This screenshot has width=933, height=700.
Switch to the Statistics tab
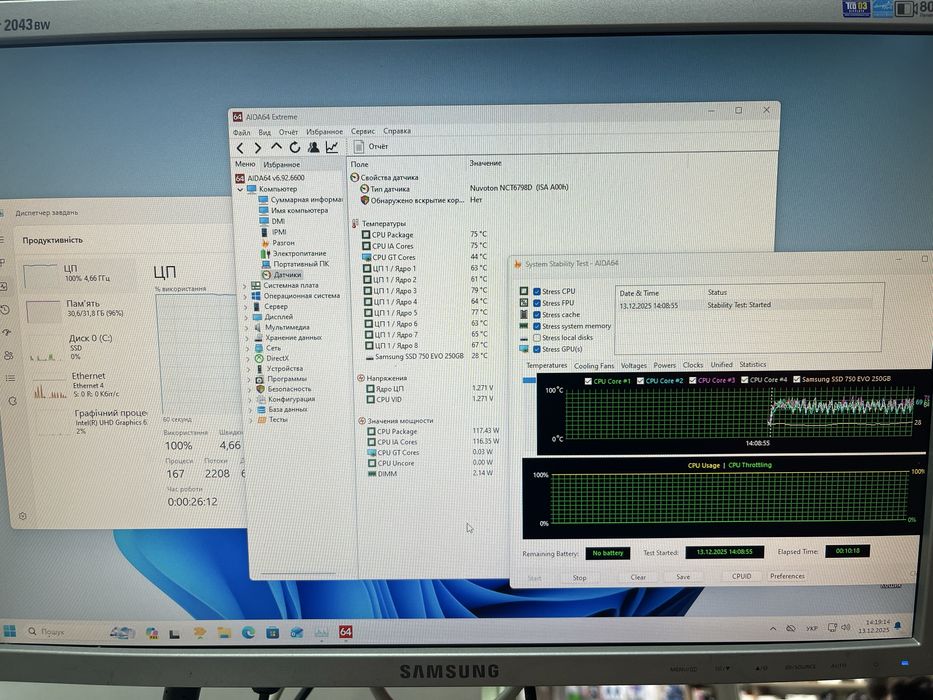(753, 364)
